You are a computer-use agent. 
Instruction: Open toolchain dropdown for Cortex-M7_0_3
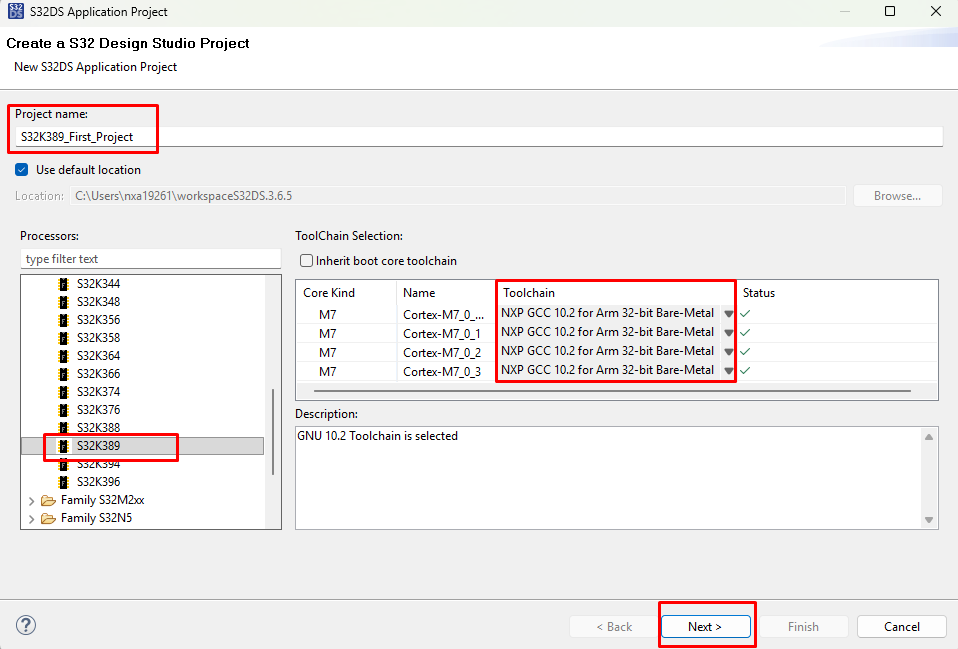pos(728,371)
